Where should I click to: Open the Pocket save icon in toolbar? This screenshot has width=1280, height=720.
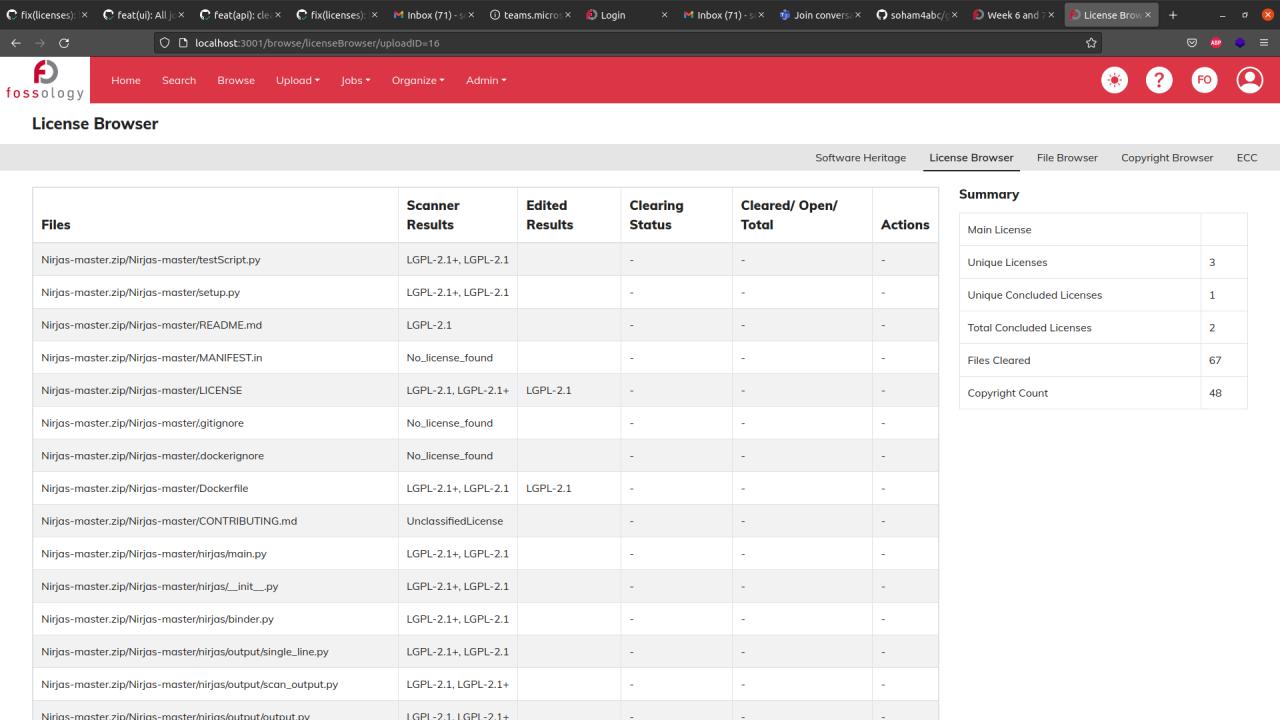click(1191, 43)
